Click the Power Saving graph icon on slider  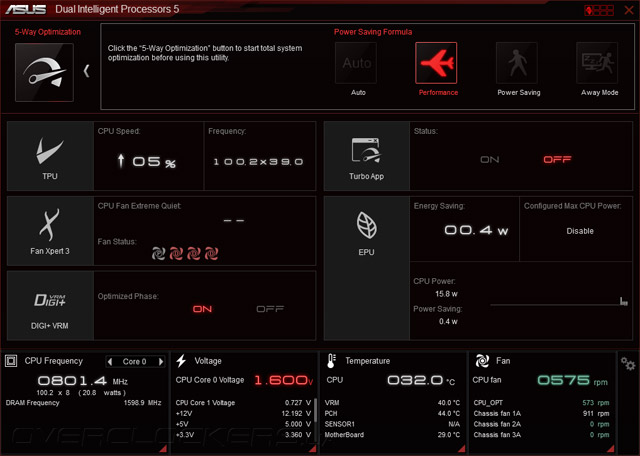623,301
